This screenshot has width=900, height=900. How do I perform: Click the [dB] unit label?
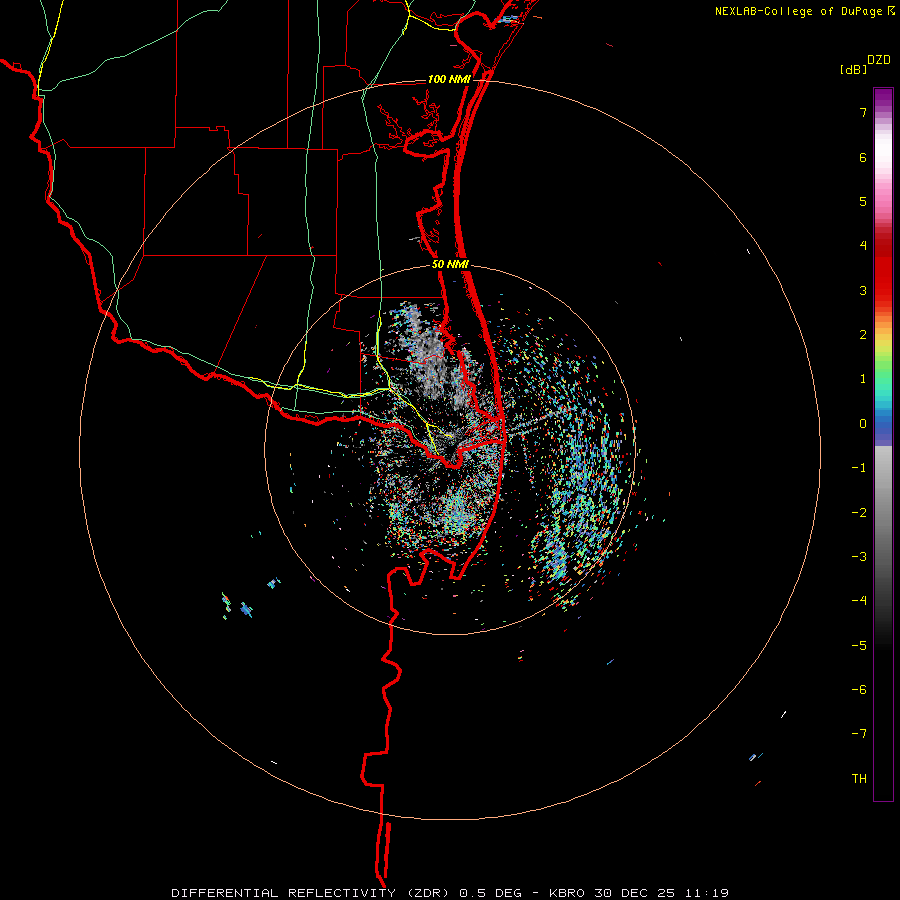click(853, 69)
